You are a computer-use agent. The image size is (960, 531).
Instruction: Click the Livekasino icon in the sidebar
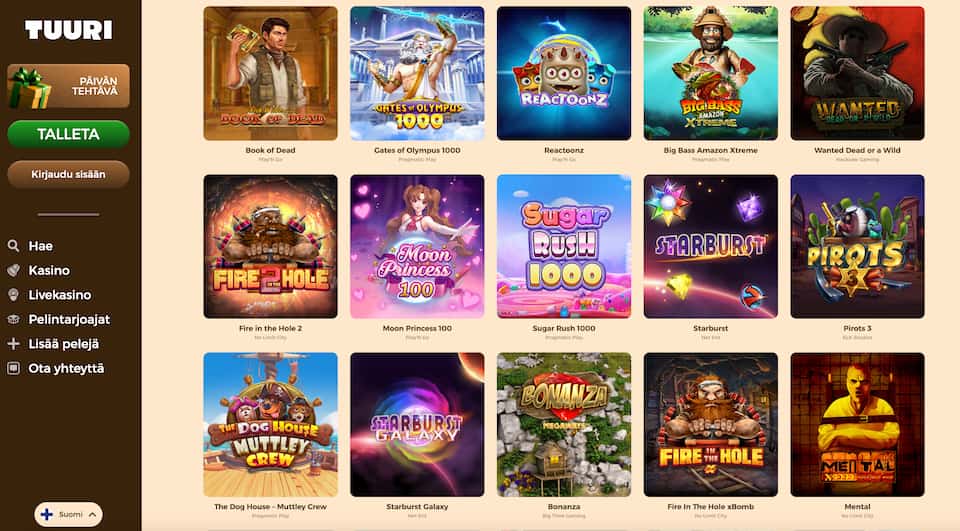point(13,295)
